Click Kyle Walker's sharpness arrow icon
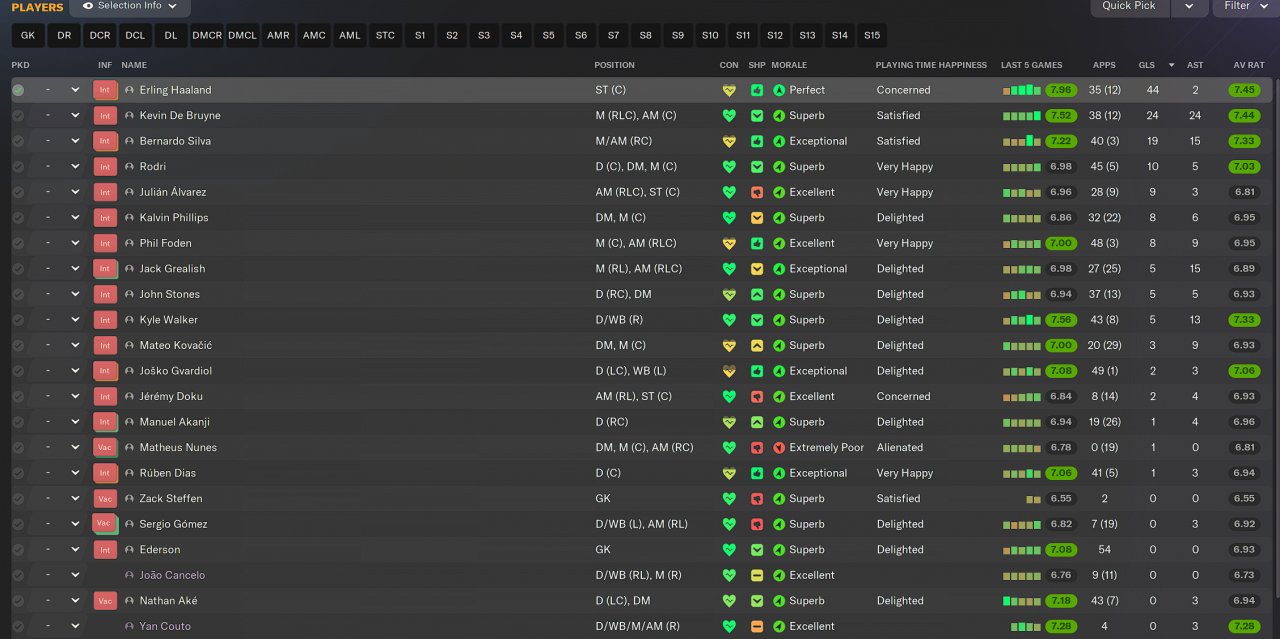The image size is (1280, 639). pyautogui.click(x=757, y=320)
